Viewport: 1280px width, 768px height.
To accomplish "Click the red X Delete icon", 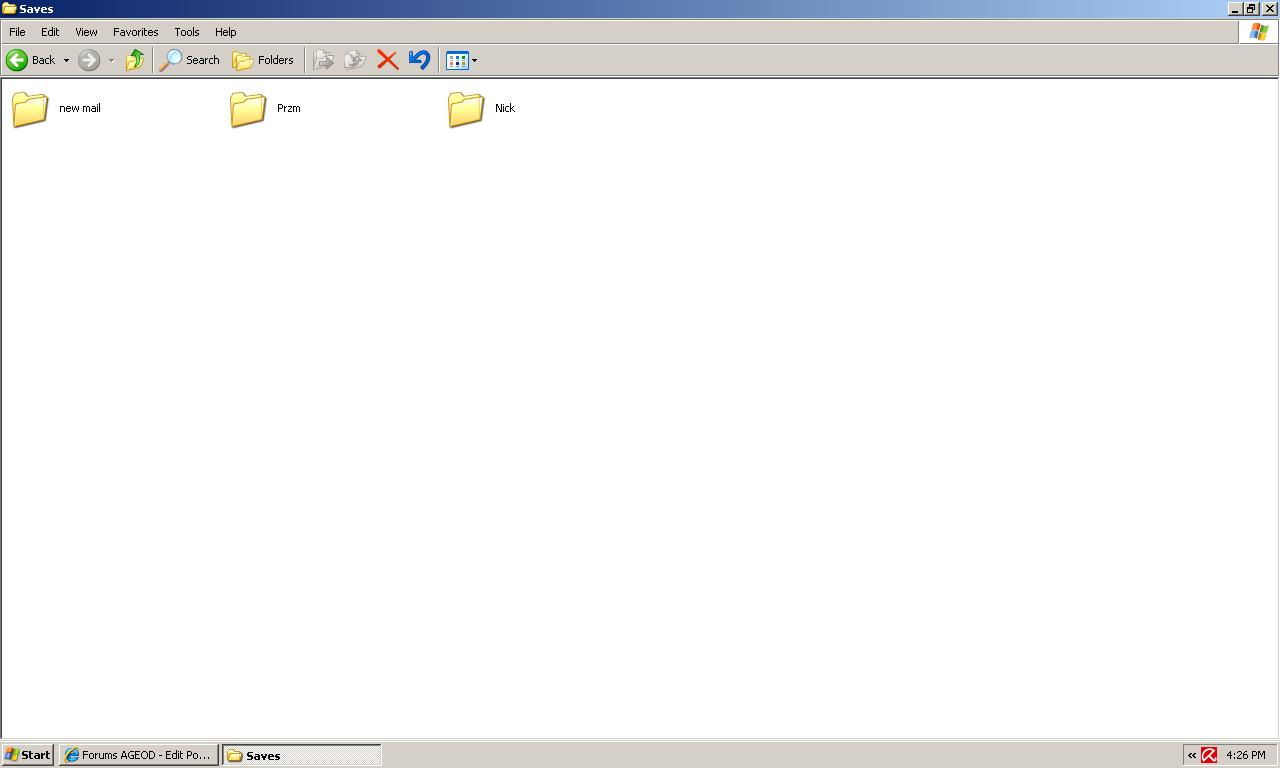I will [388, 60].
